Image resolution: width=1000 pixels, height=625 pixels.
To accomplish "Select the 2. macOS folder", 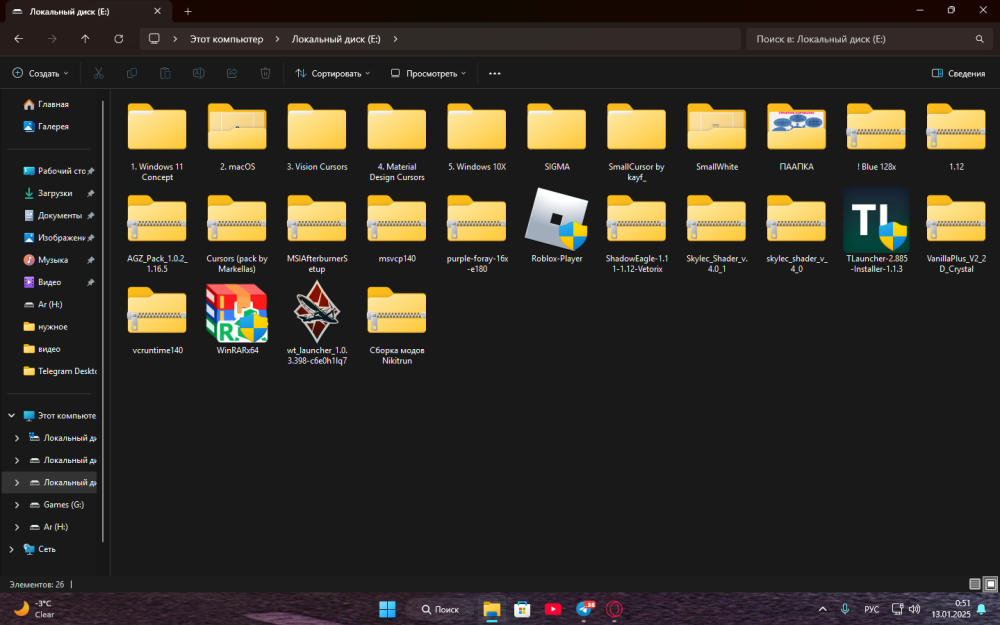I will [x=237, y=128].
